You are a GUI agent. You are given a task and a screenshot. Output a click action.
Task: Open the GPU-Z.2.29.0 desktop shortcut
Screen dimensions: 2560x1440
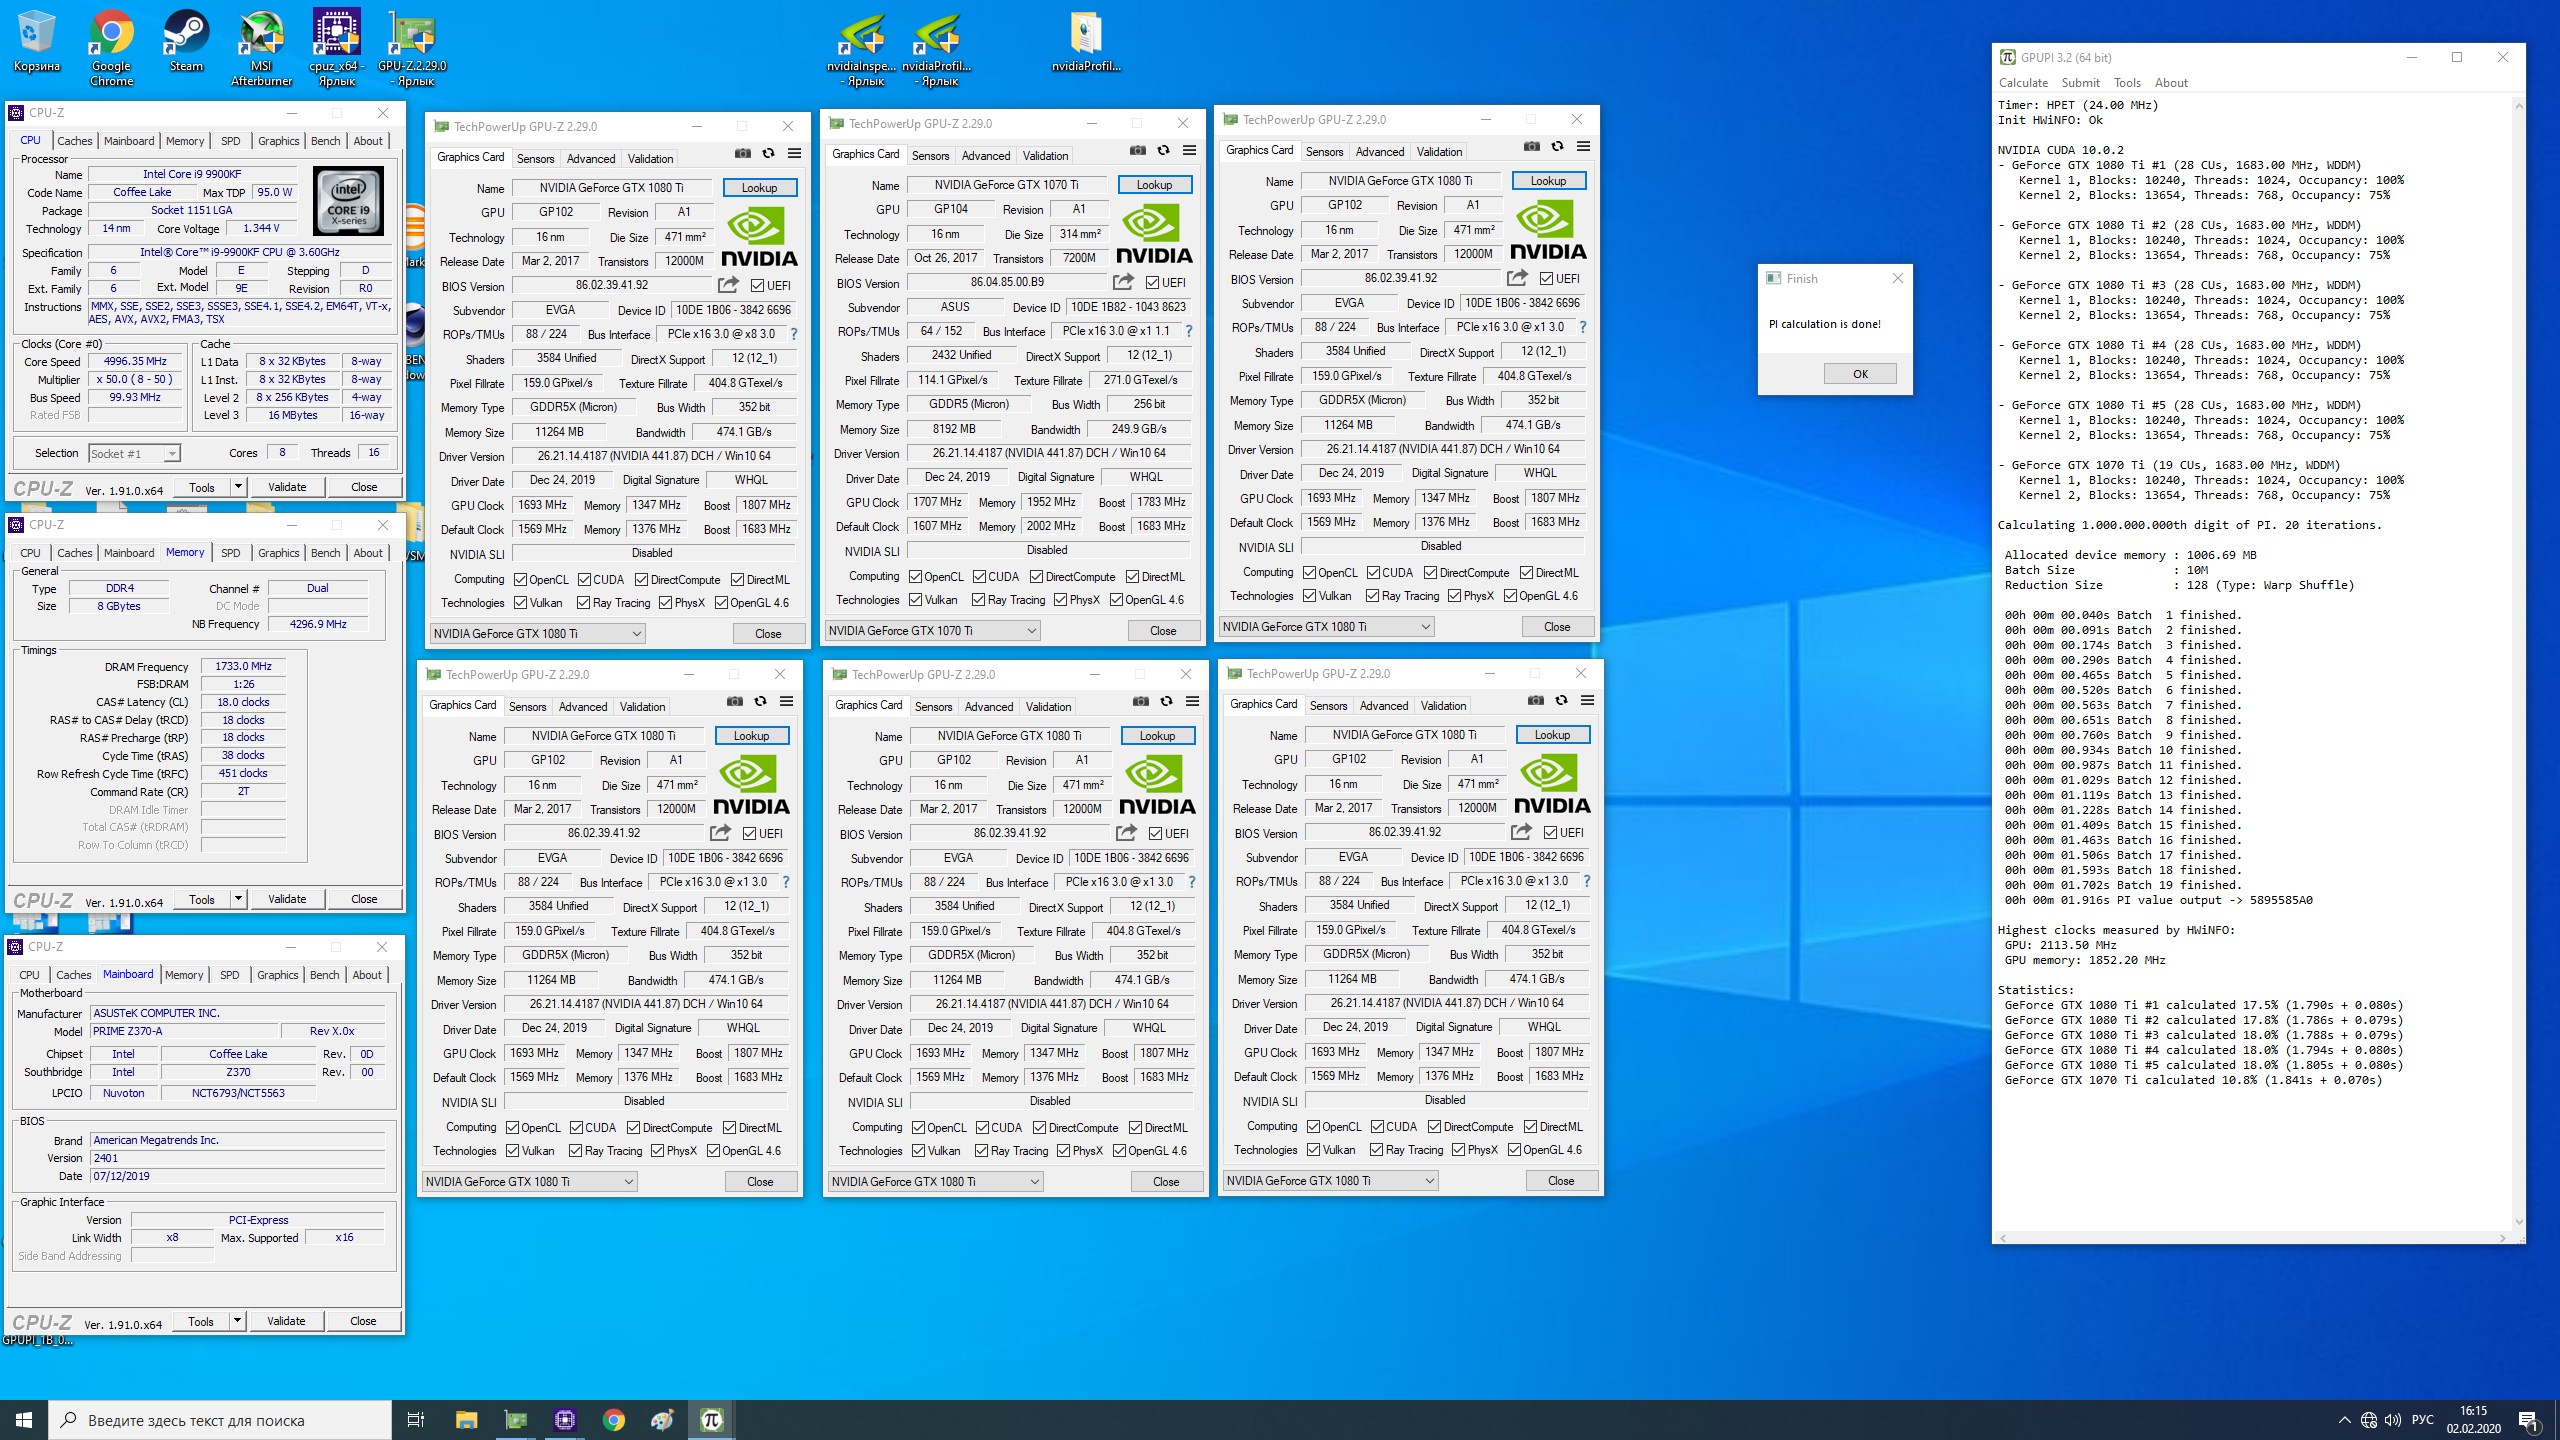[x=412, y=47]
